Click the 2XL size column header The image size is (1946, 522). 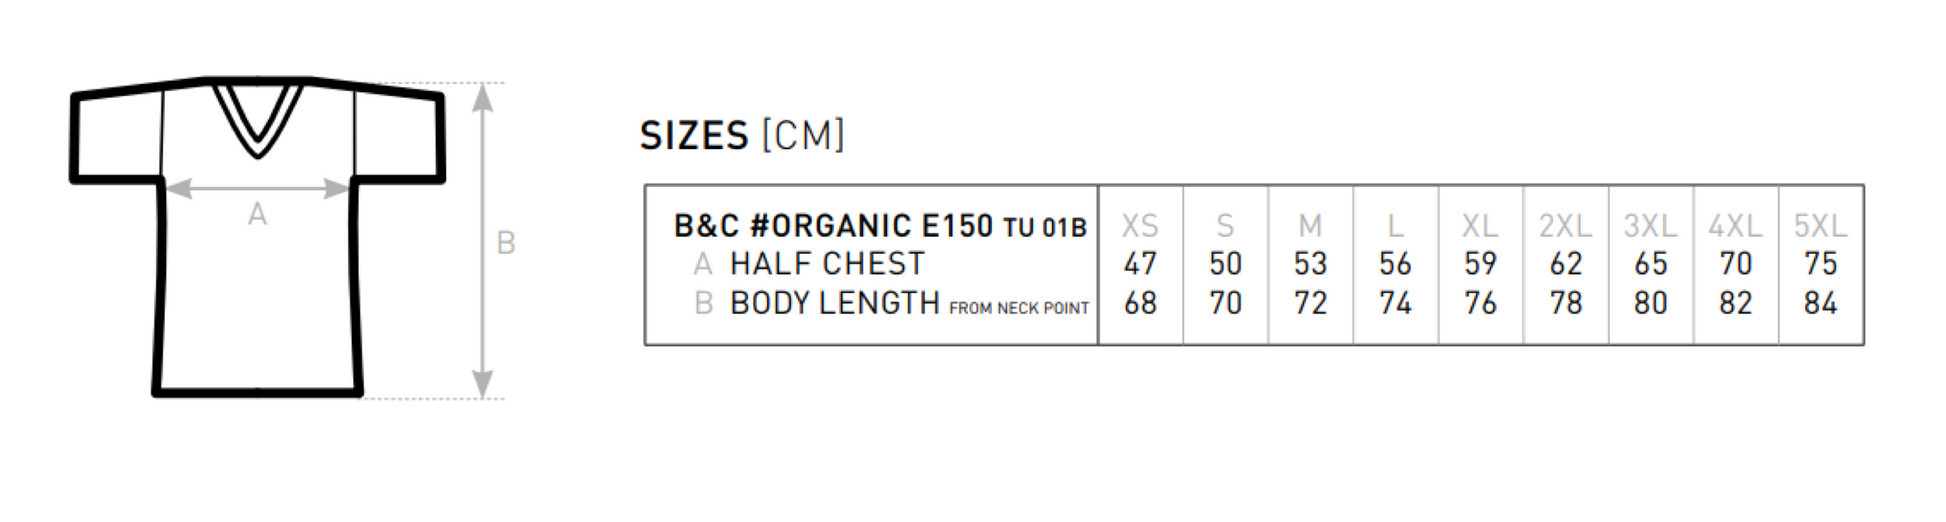pyautogui.click(x=1565, y=226)
